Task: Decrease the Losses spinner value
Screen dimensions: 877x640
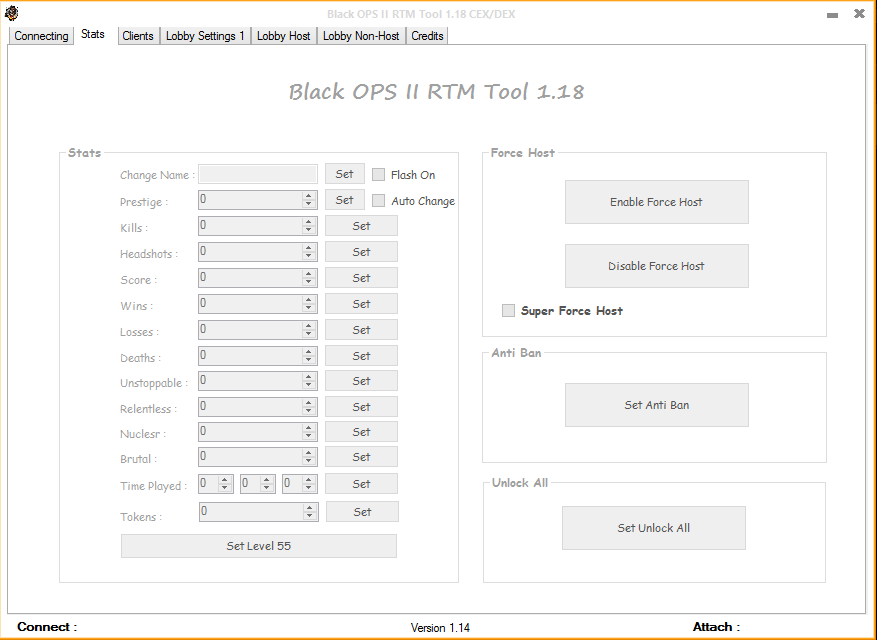Action: click(309, 334)
